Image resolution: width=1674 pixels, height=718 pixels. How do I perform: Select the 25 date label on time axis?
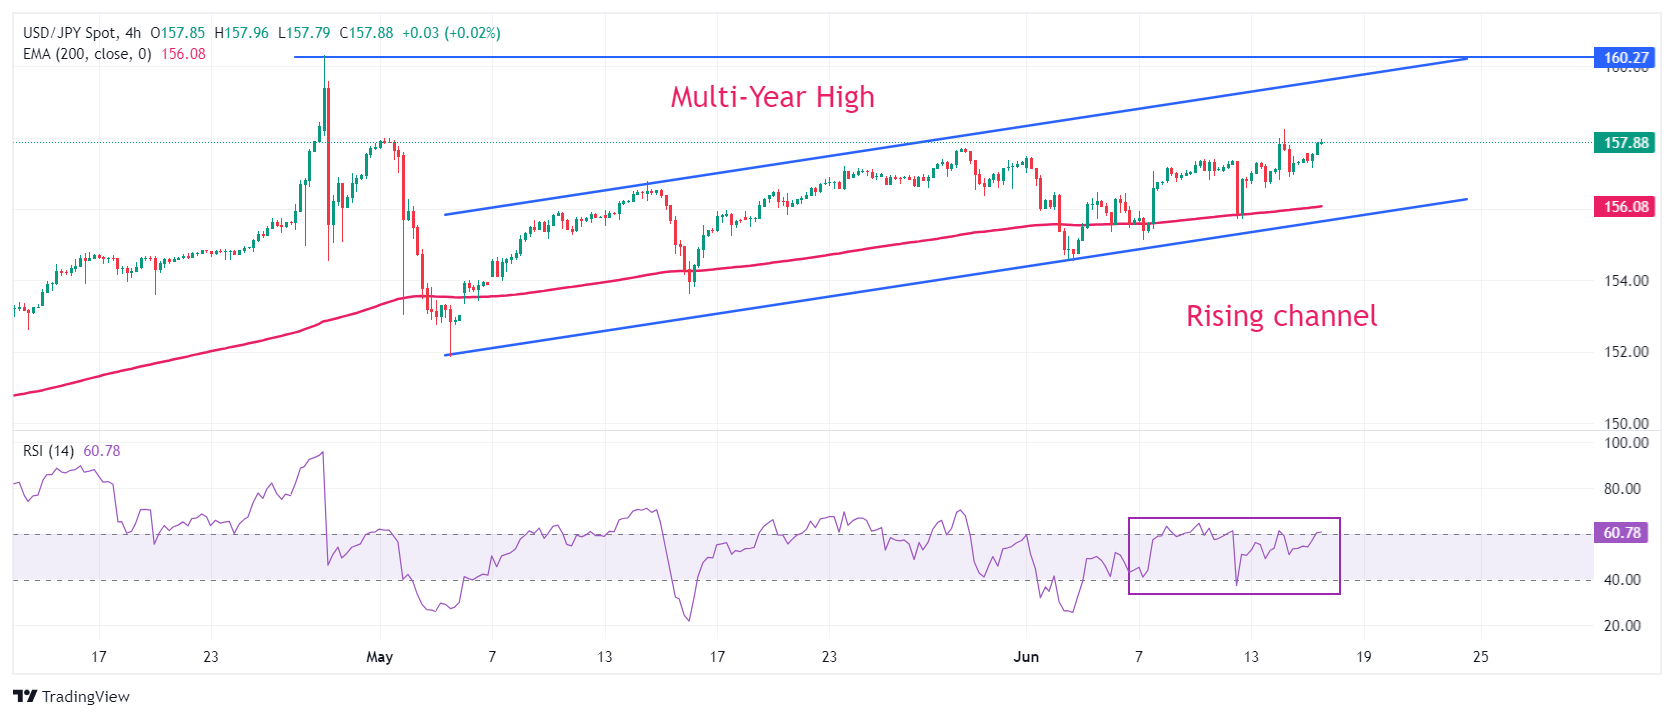(x=1480, y=657)
